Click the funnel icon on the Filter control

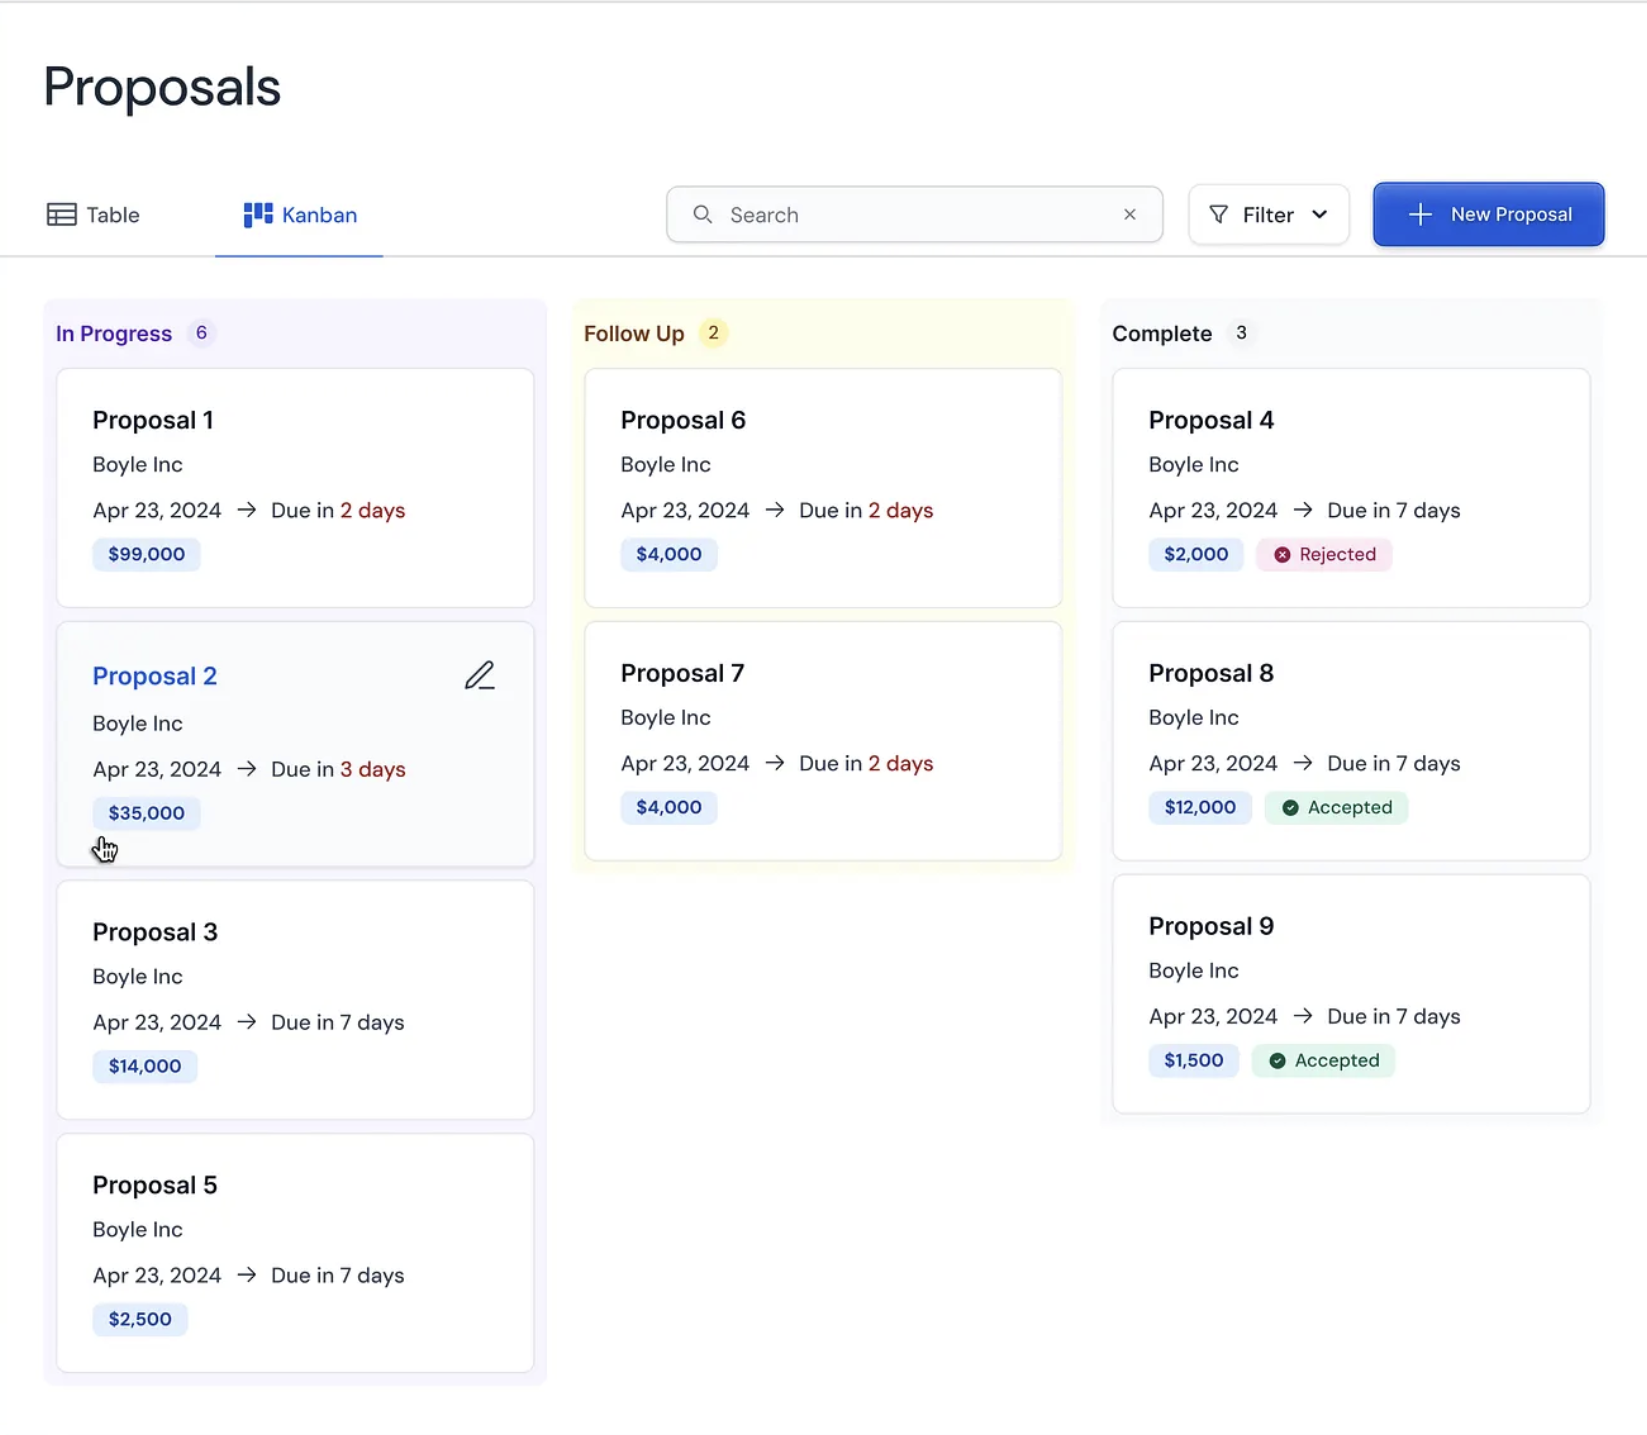click(1217, 214)
